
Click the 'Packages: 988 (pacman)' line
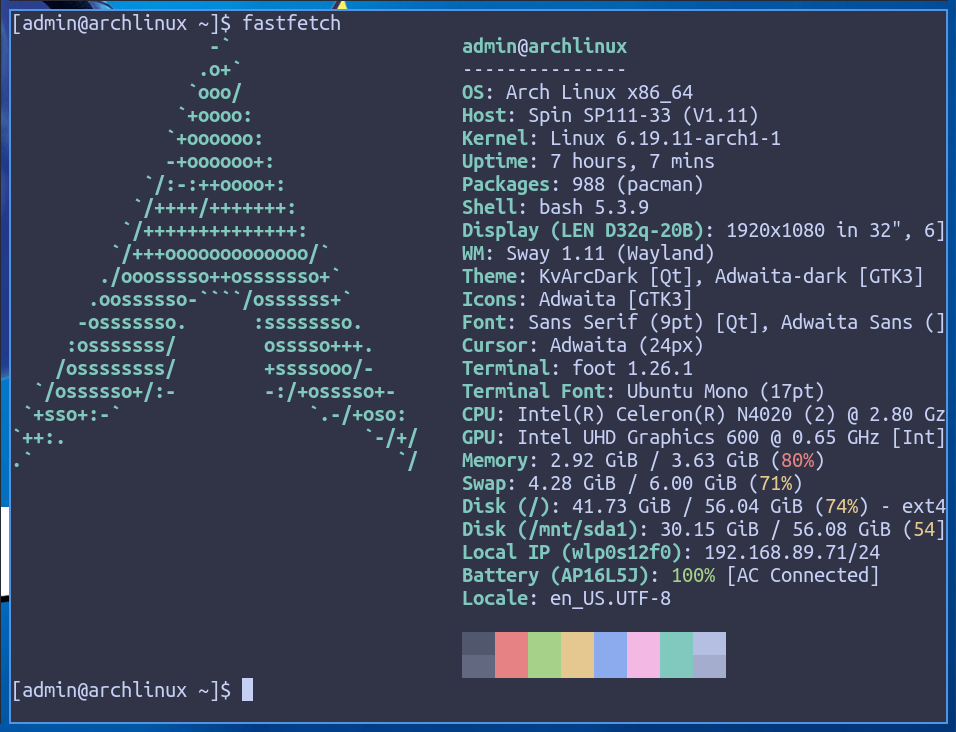click(x=583, y=185)
